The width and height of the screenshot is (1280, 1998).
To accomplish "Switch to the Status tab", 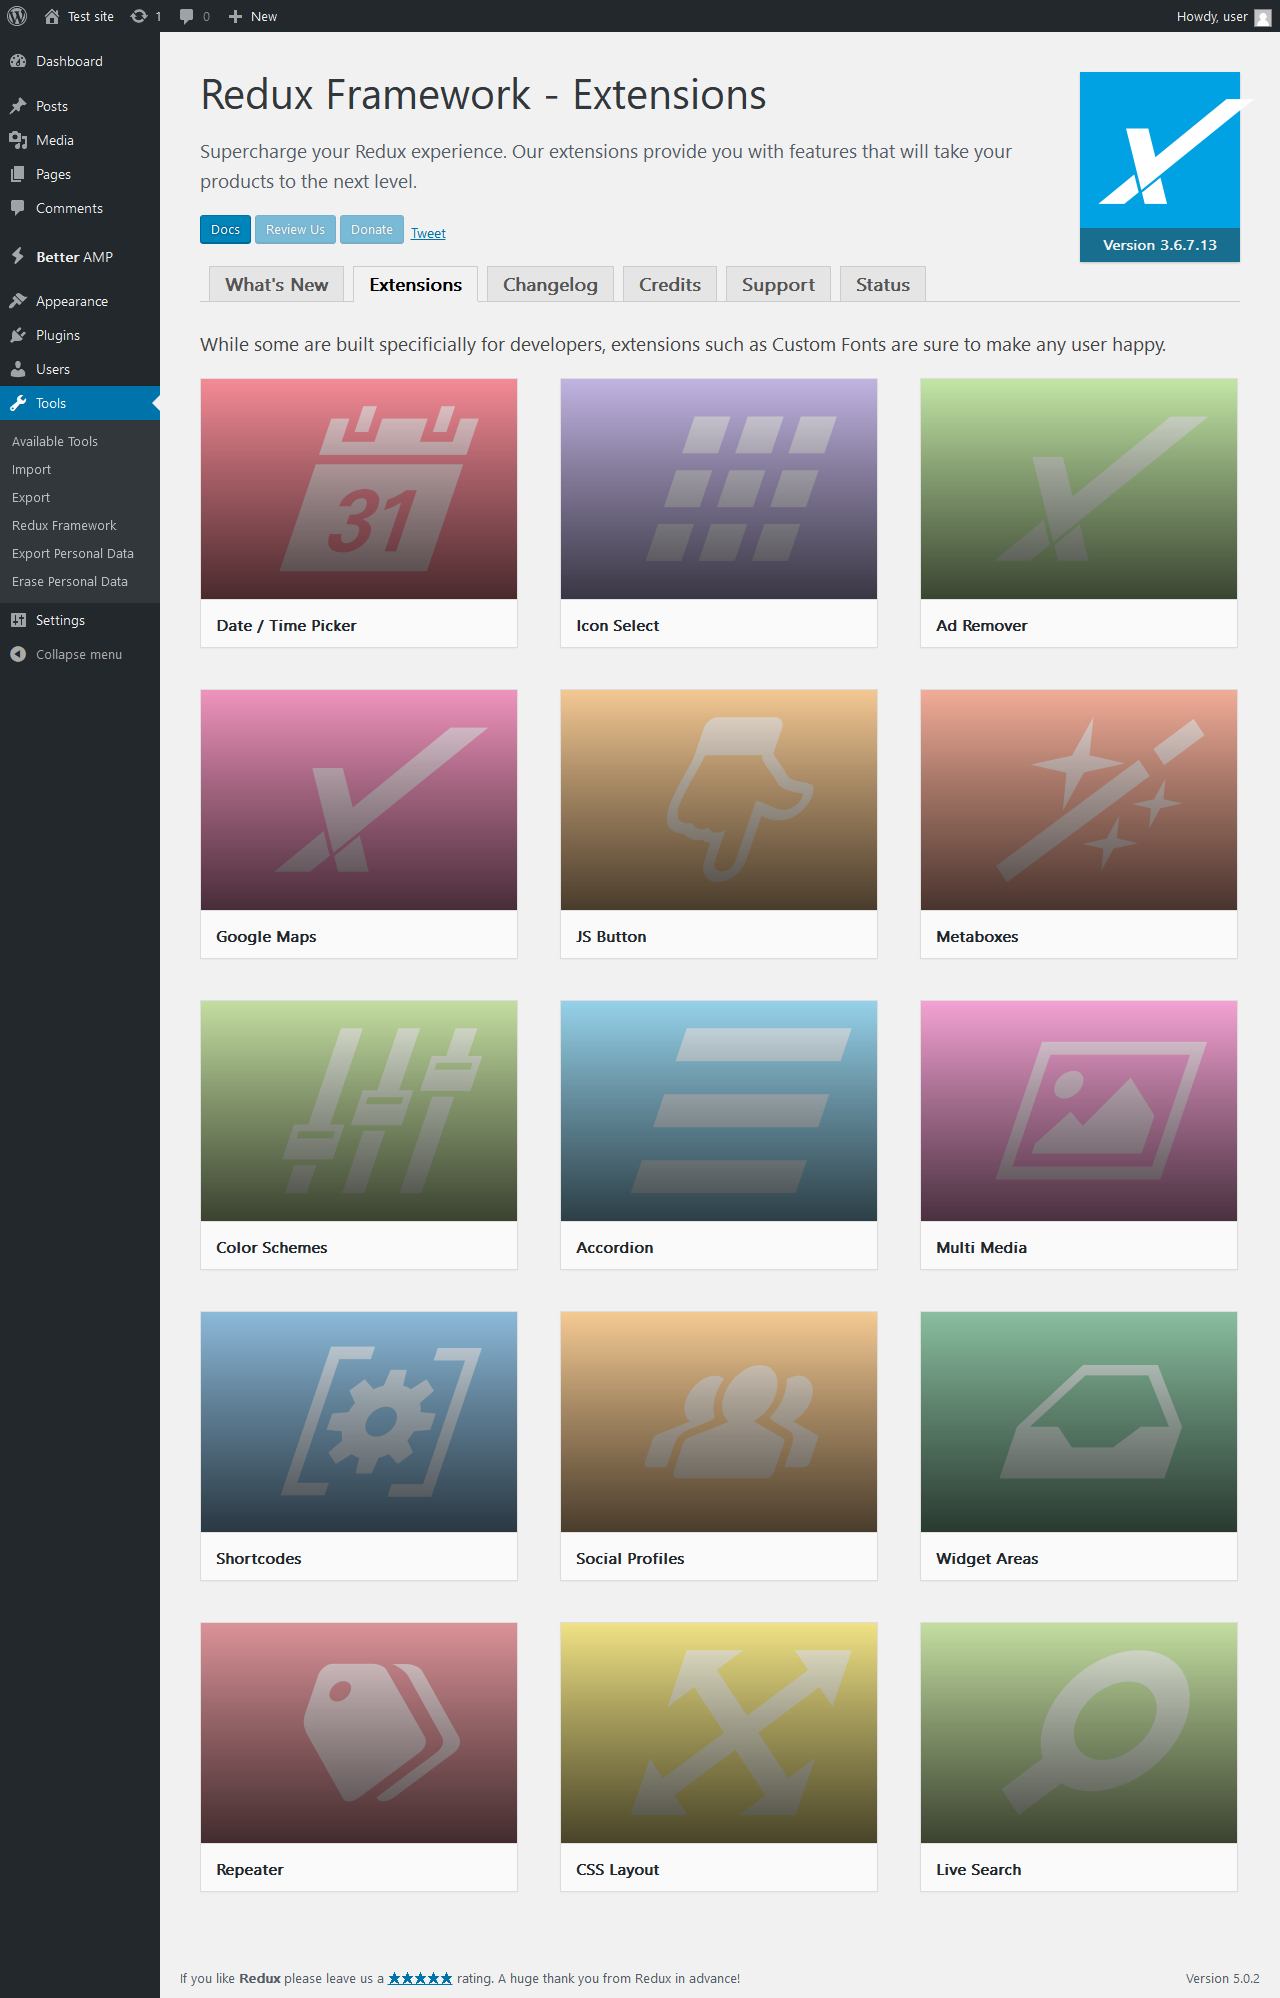I will click(883, 284).
